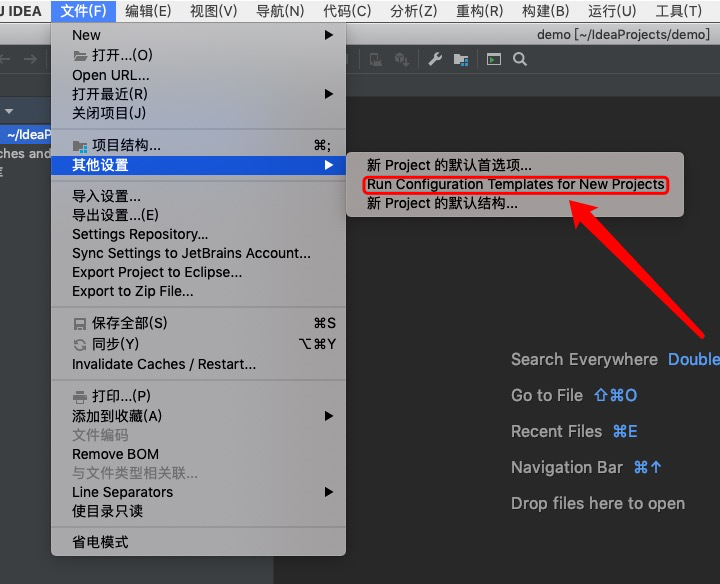Open the 代码(C) menu
Viewport: 720px width, 584px height.
pyautogui.click(x=347, y=11)
